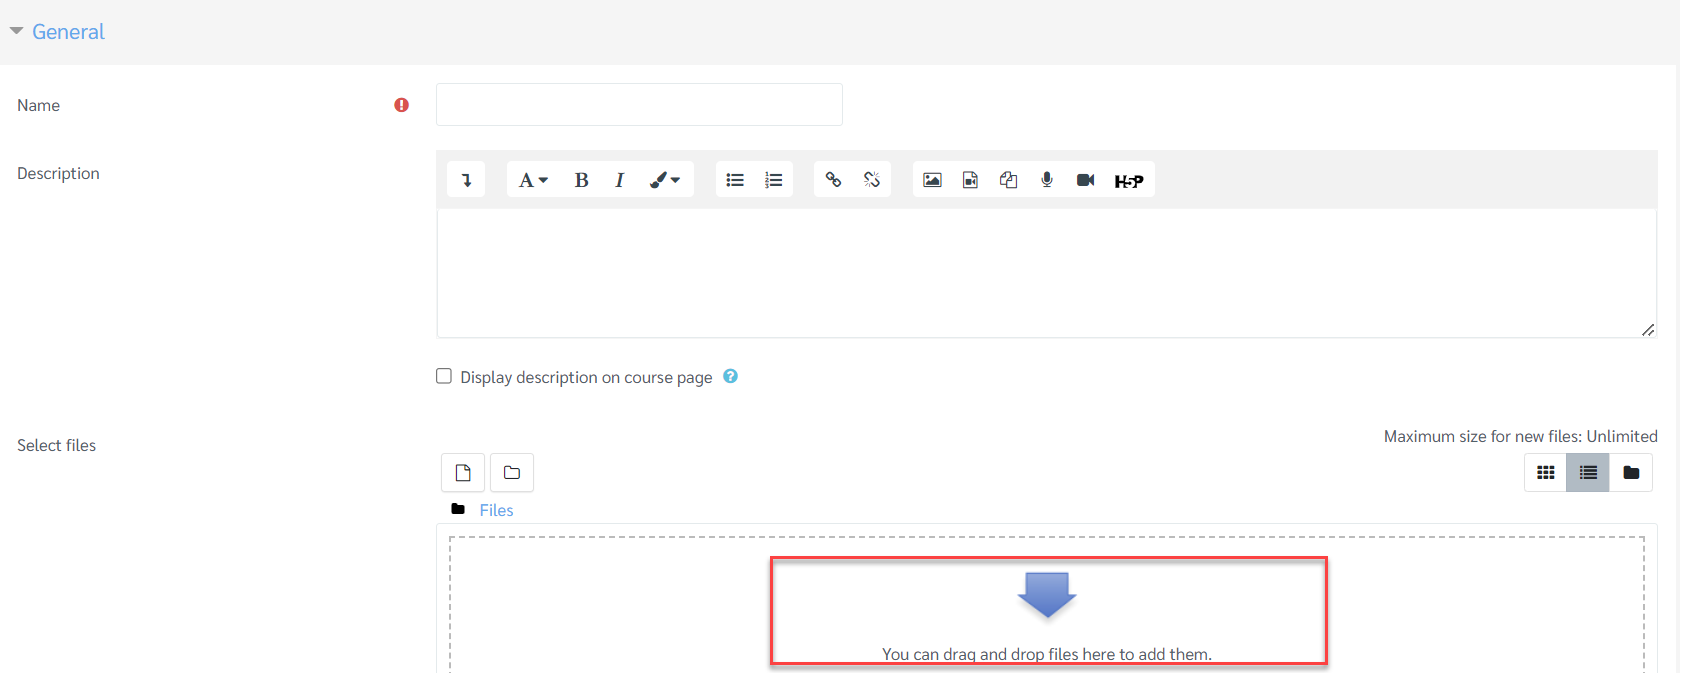Image resolution: width=1684 pixels, height=673 pixels.
Task: Click the record video camera icon
Action: coord(1085,180)
